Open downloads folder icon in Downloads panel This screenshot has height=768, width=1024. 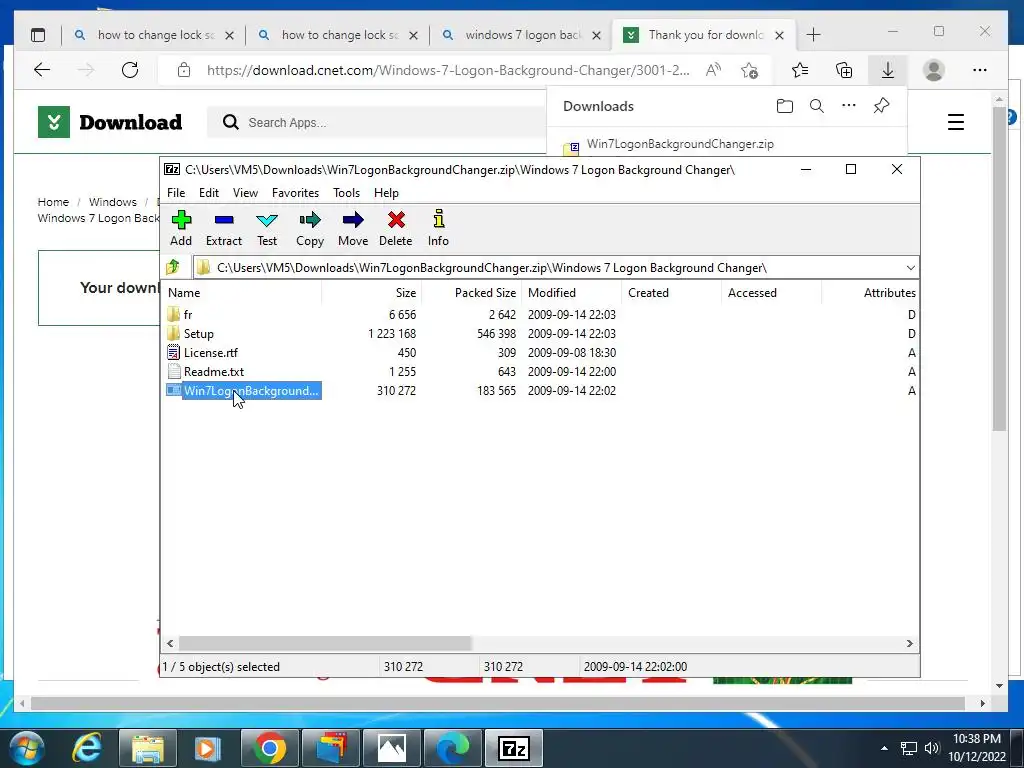coord(784,106)
